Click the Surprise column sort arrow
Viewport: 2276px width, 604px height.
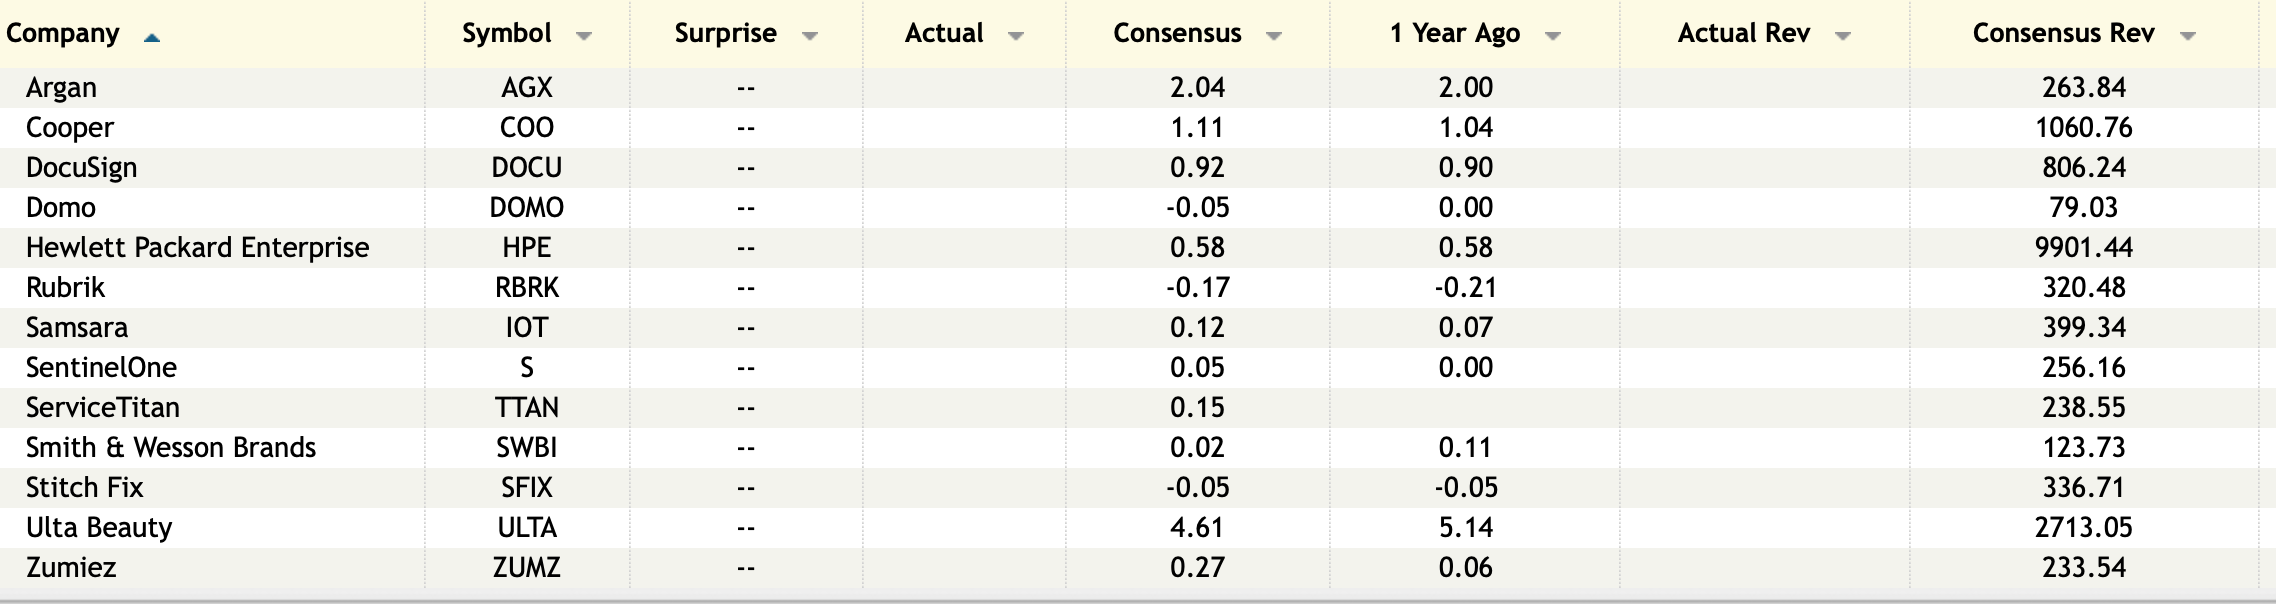(x=810, y=36)
